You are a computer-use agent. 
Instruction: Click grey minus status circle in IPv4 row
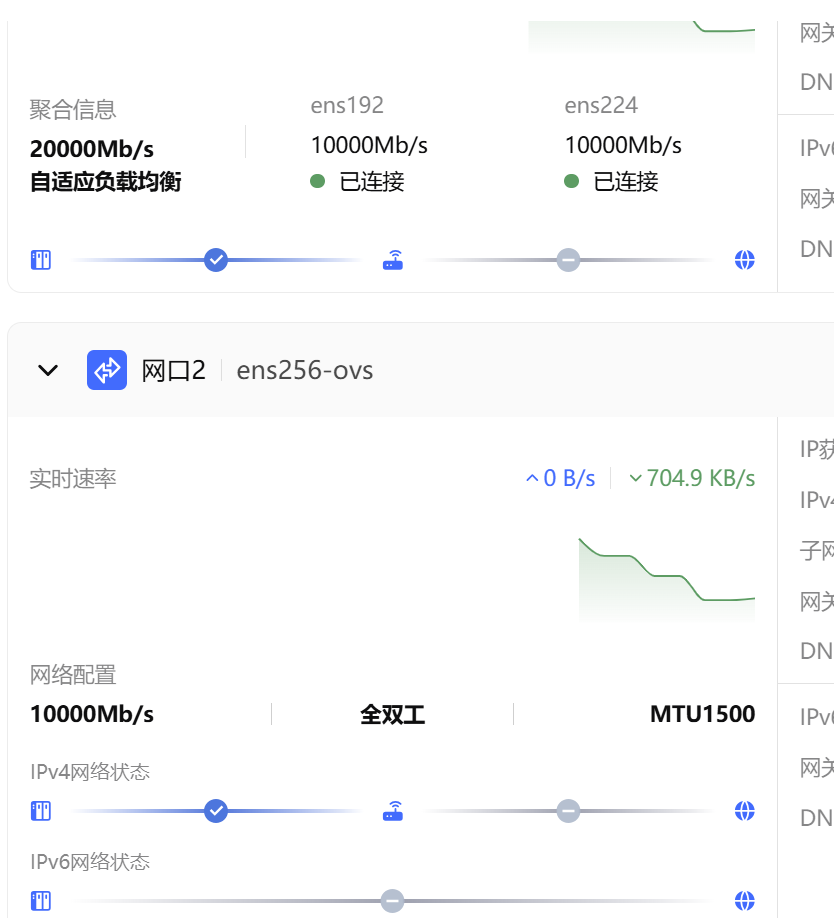coord(568,811)
